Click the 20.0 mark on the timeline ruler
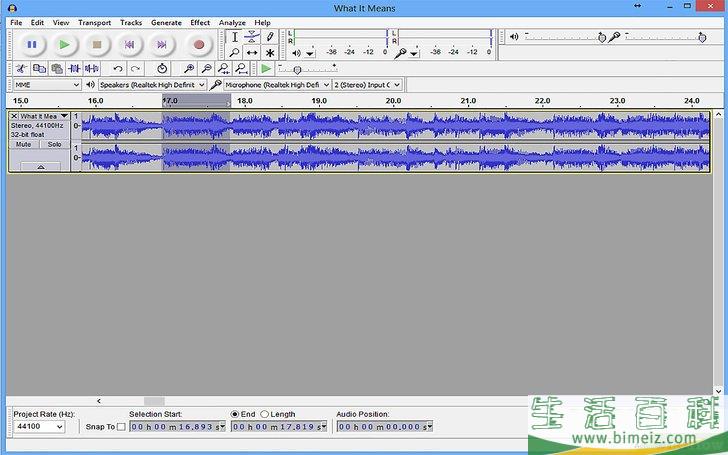 tap(393, 101)
